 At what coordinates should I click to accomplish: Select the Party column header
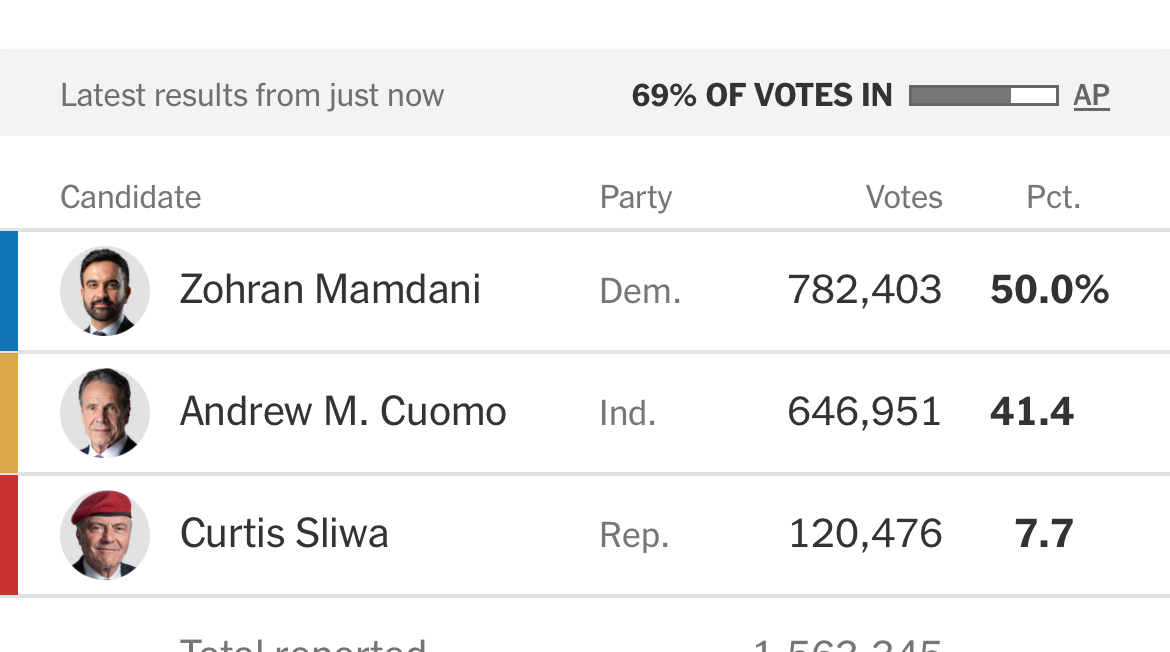click(636, 197)
